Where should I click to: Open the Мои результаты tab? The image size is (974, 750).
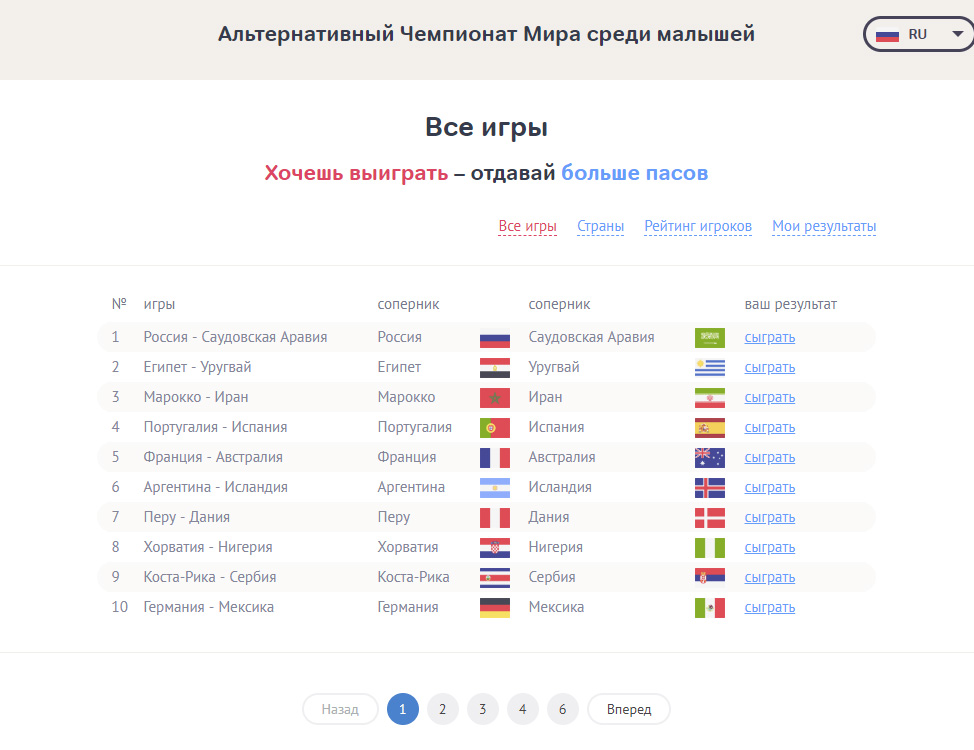point(824,226)
